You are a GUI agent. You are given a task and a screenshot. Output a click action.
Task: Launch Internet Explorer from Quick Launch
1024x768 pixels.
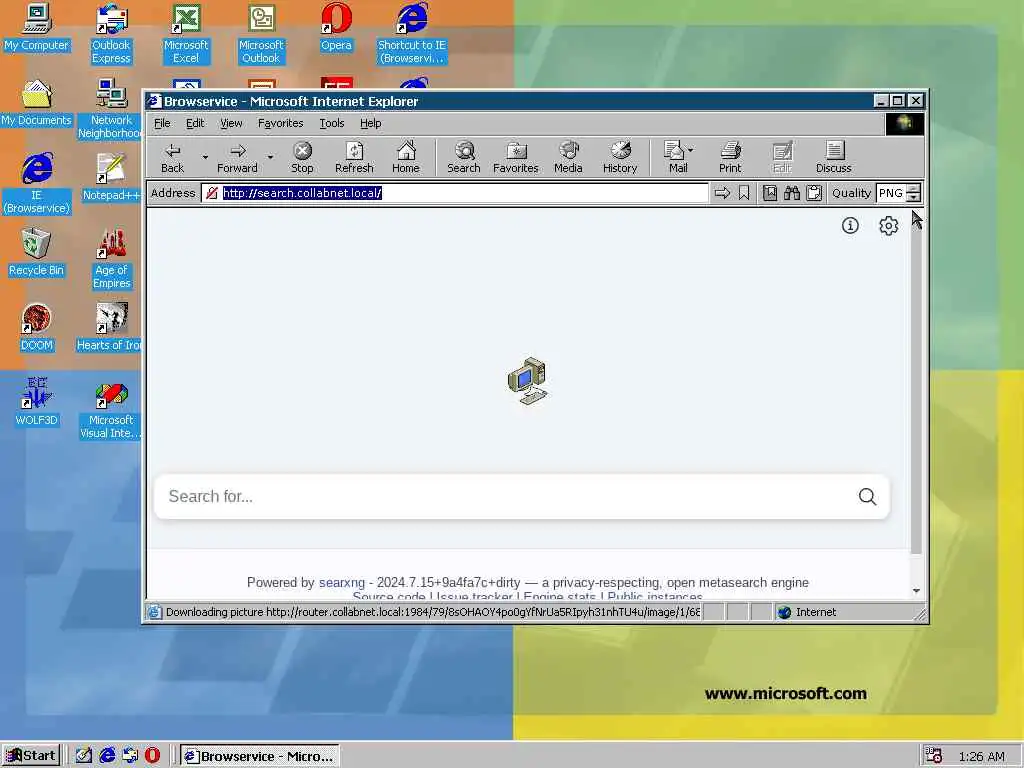(107, 756)
